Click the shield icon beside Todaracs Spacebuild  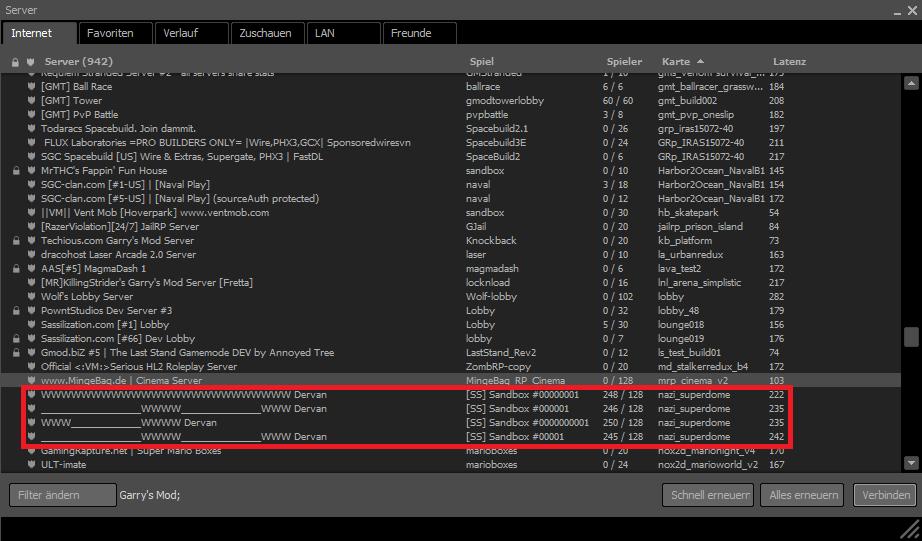click(x=31, y=128)
